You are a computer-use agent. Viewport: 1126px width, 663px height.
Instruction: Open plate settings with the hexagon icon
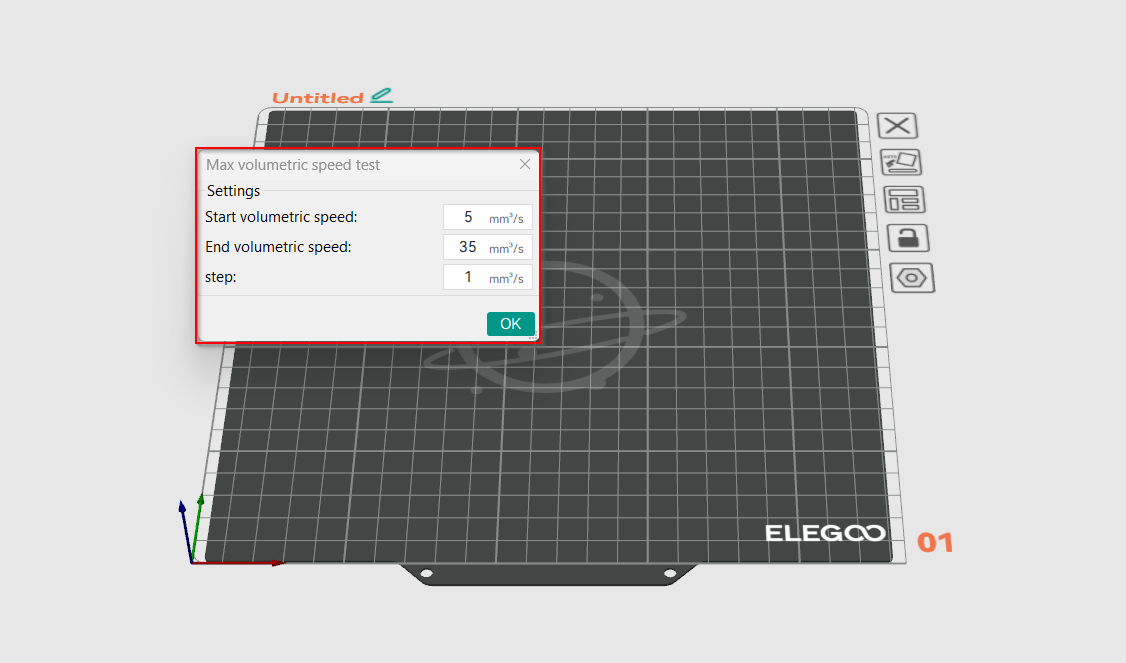[x=912, y=278]
